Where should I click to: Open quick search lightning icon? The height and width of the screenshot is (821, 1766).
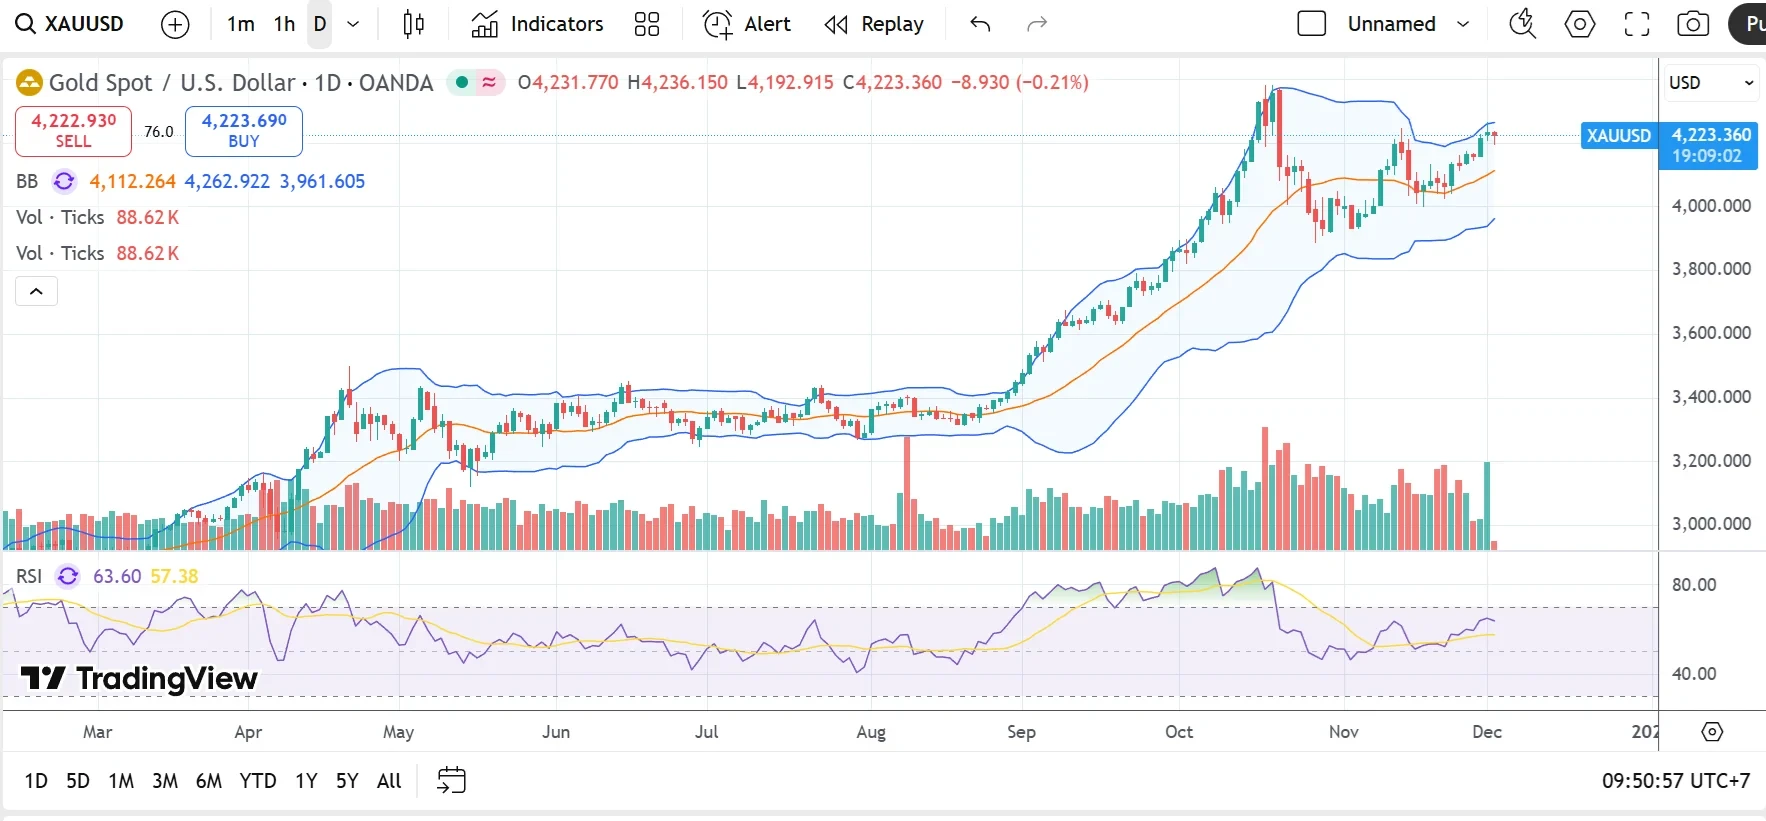[1522, 24]
